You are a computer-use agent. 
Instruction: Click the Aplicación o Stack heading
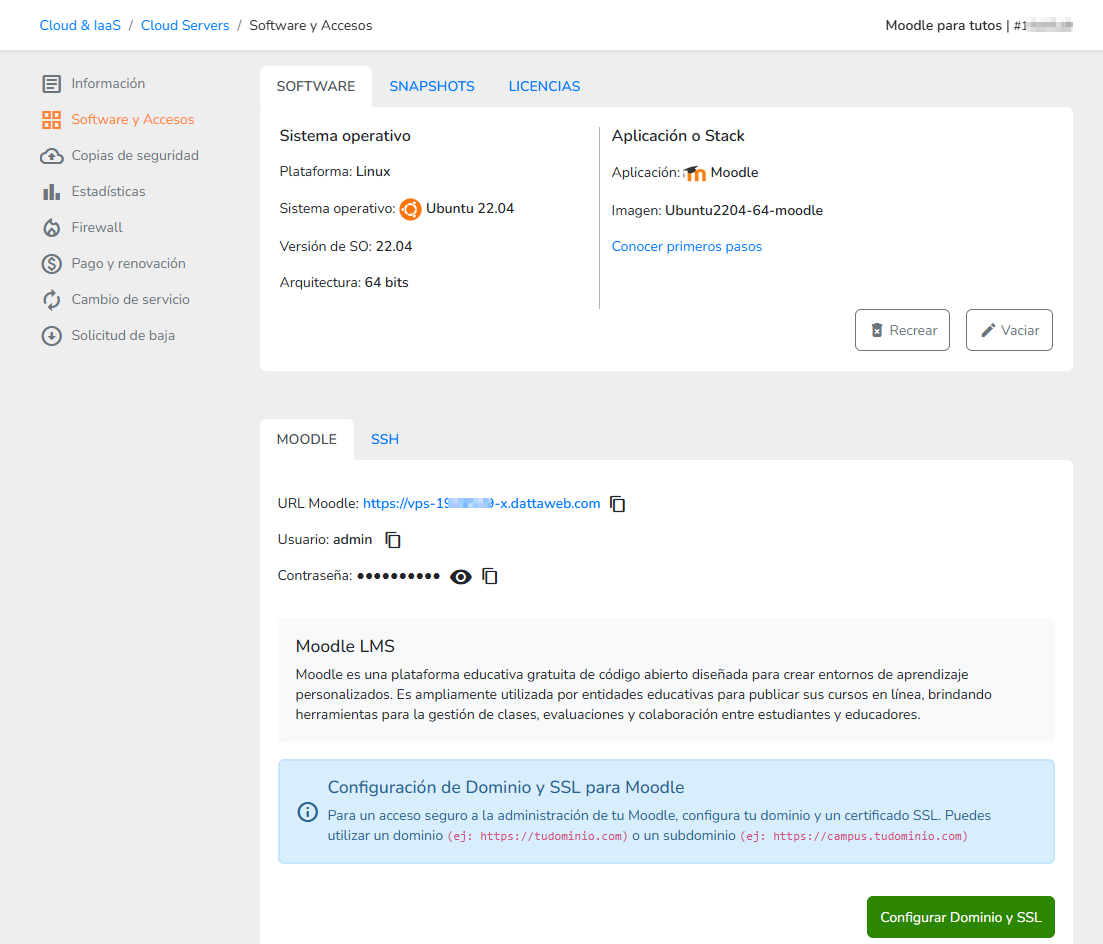pyautogui.click(x=678, y=136)
